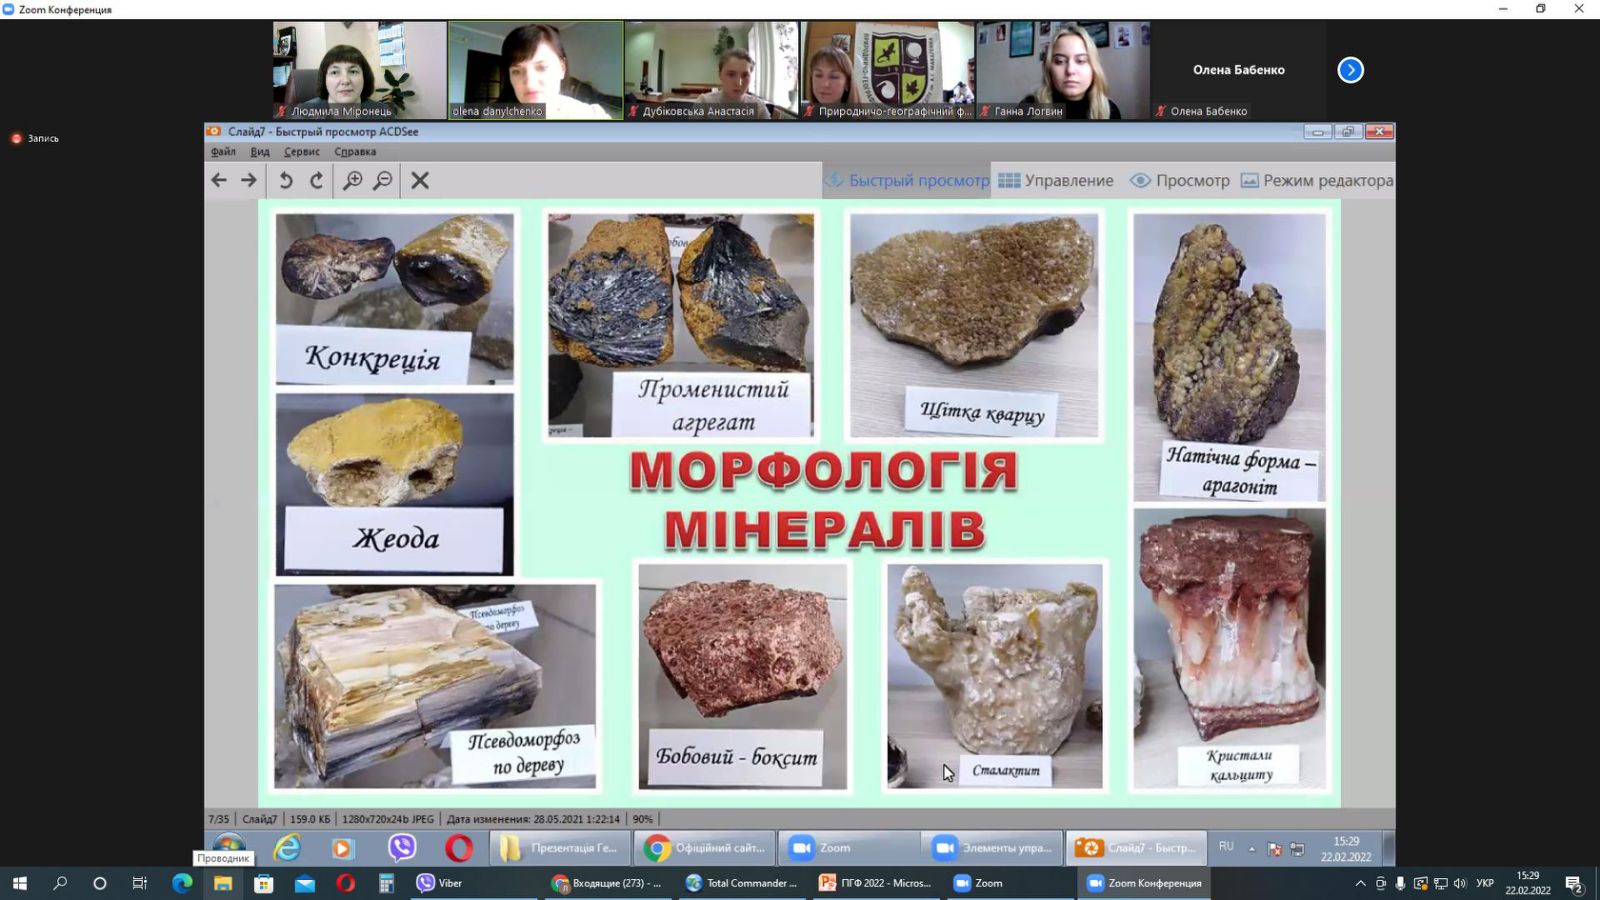This screenshot has width=1600, height=900.
Task: Zoom in with the magnifier plus icon
Action: [353, 180]
